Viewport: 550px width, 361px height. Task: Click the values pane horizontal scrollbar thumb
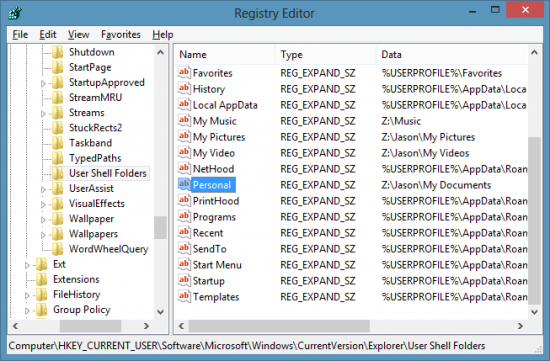279,326
